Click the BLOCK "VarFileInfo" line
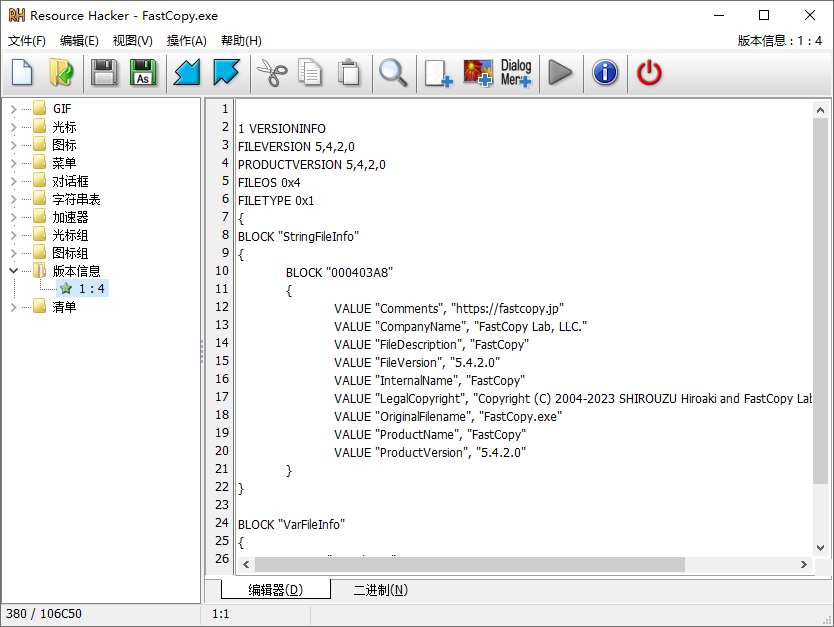 291,525
